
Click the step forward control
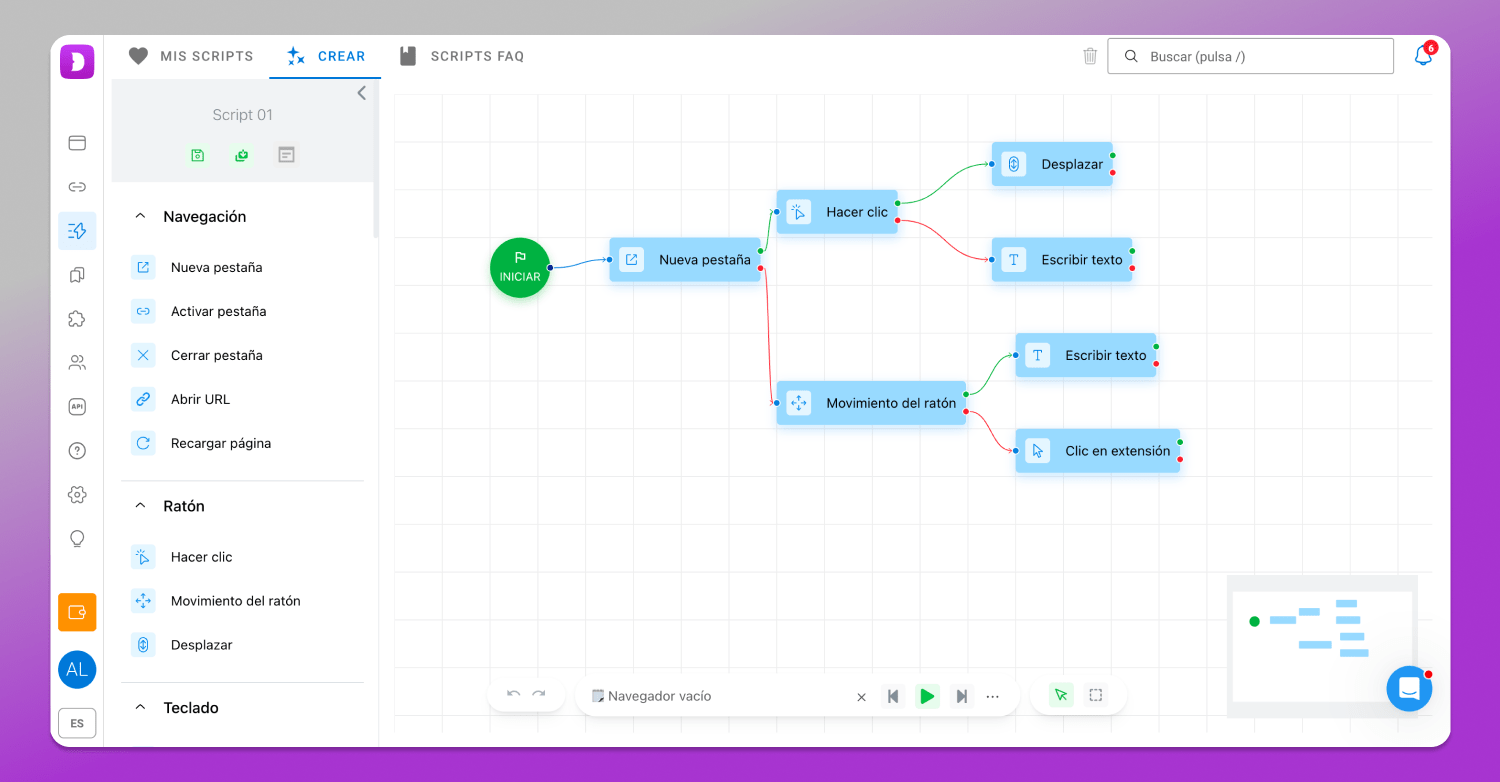point(961,696)
